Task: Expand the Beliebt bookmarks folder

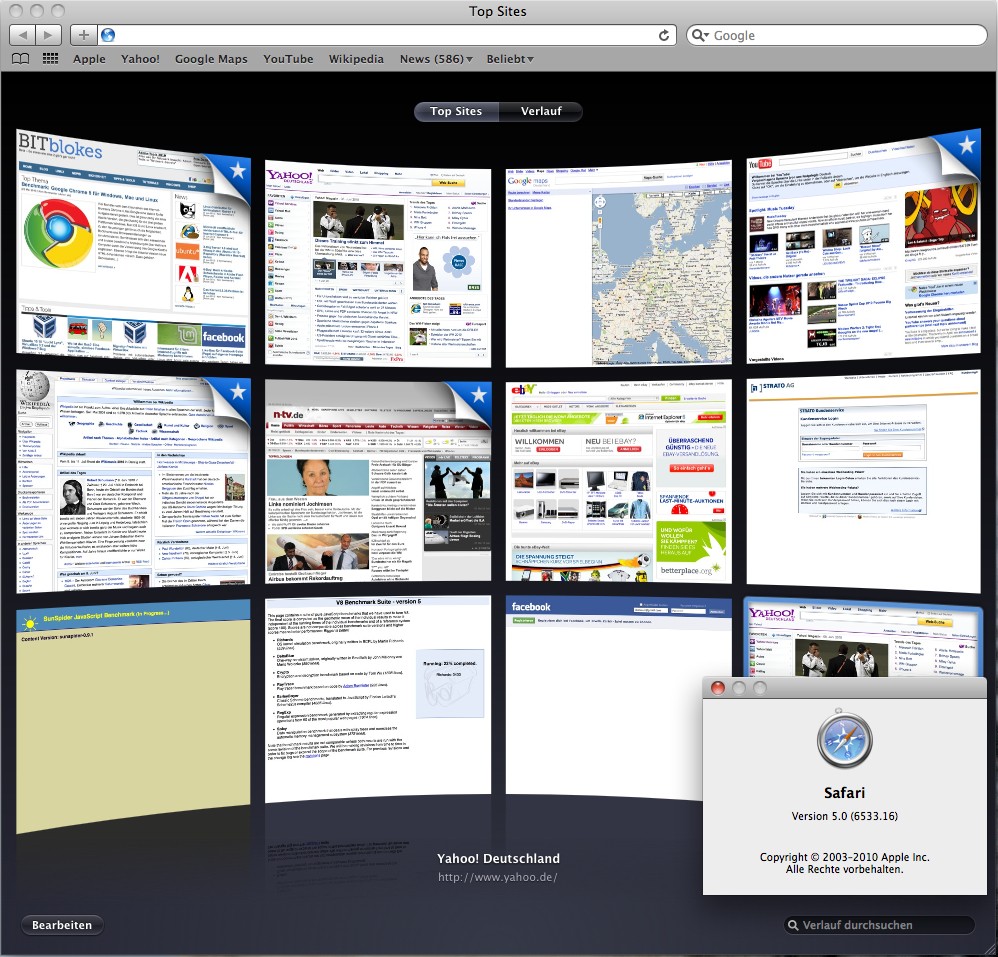Action: (510, 59)
